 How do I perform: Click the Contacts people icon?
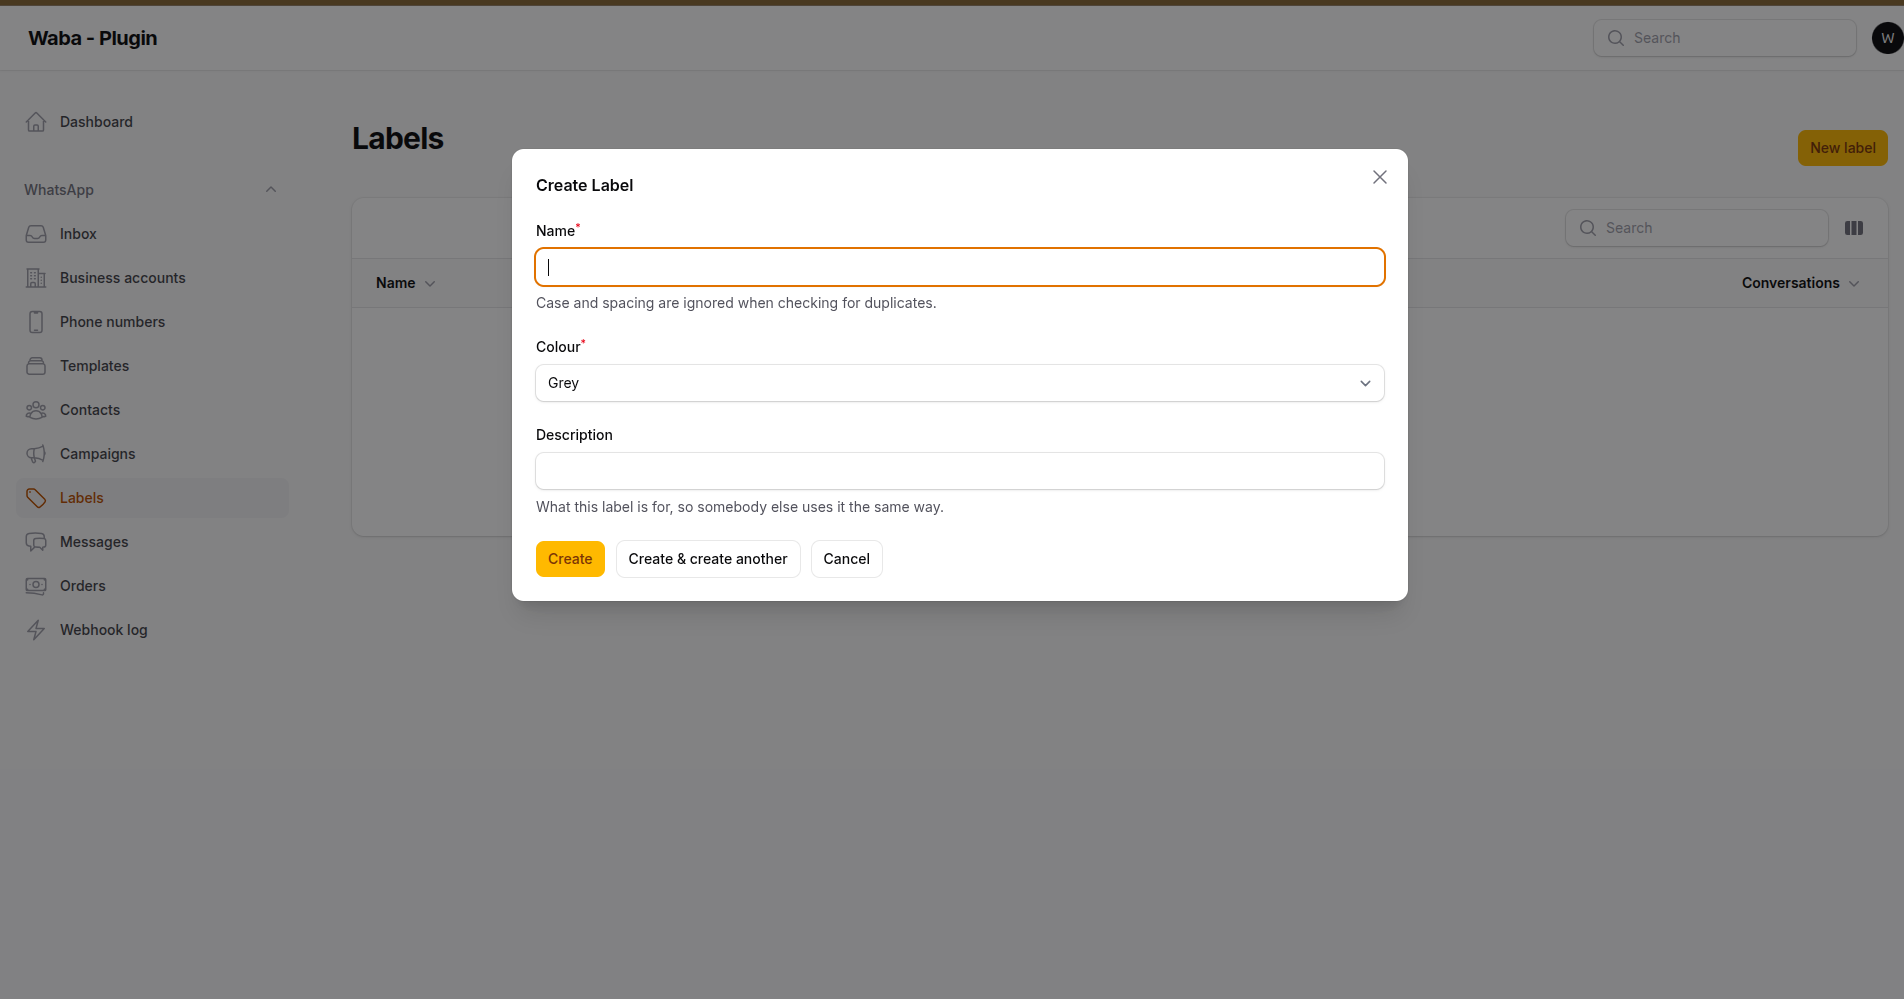36,410
